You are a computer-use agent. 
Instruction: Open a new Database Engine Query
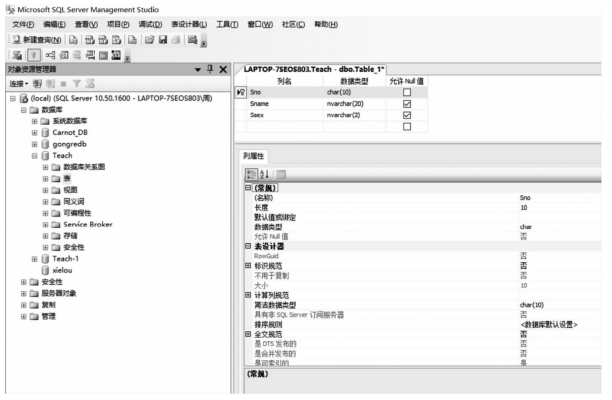coord(73,39)
